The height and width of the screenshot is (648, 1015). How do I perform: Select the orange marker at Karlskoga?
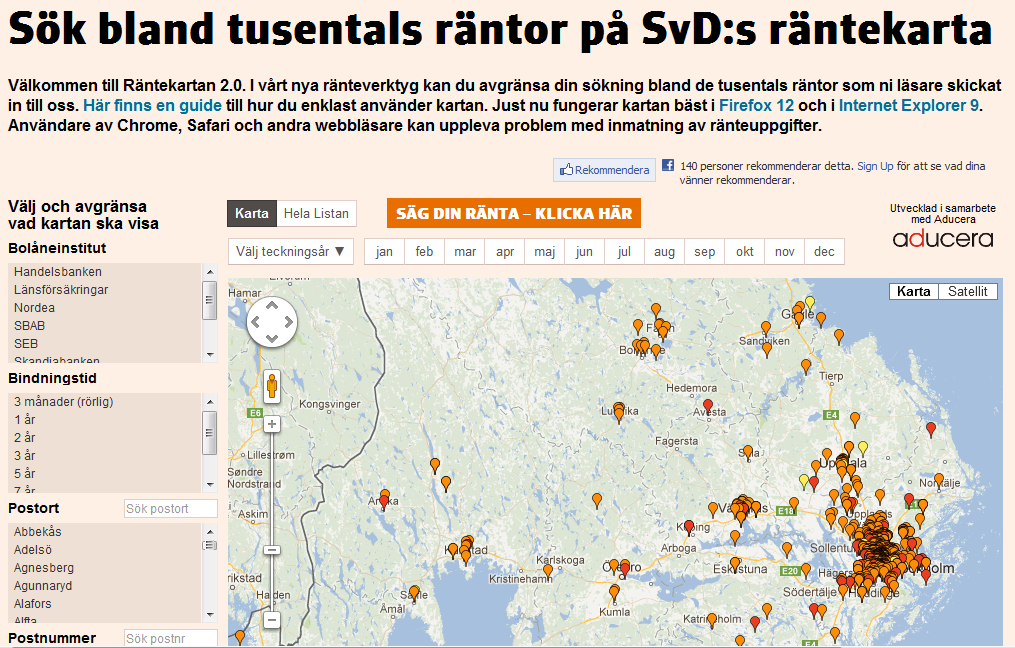pos(548,572)
